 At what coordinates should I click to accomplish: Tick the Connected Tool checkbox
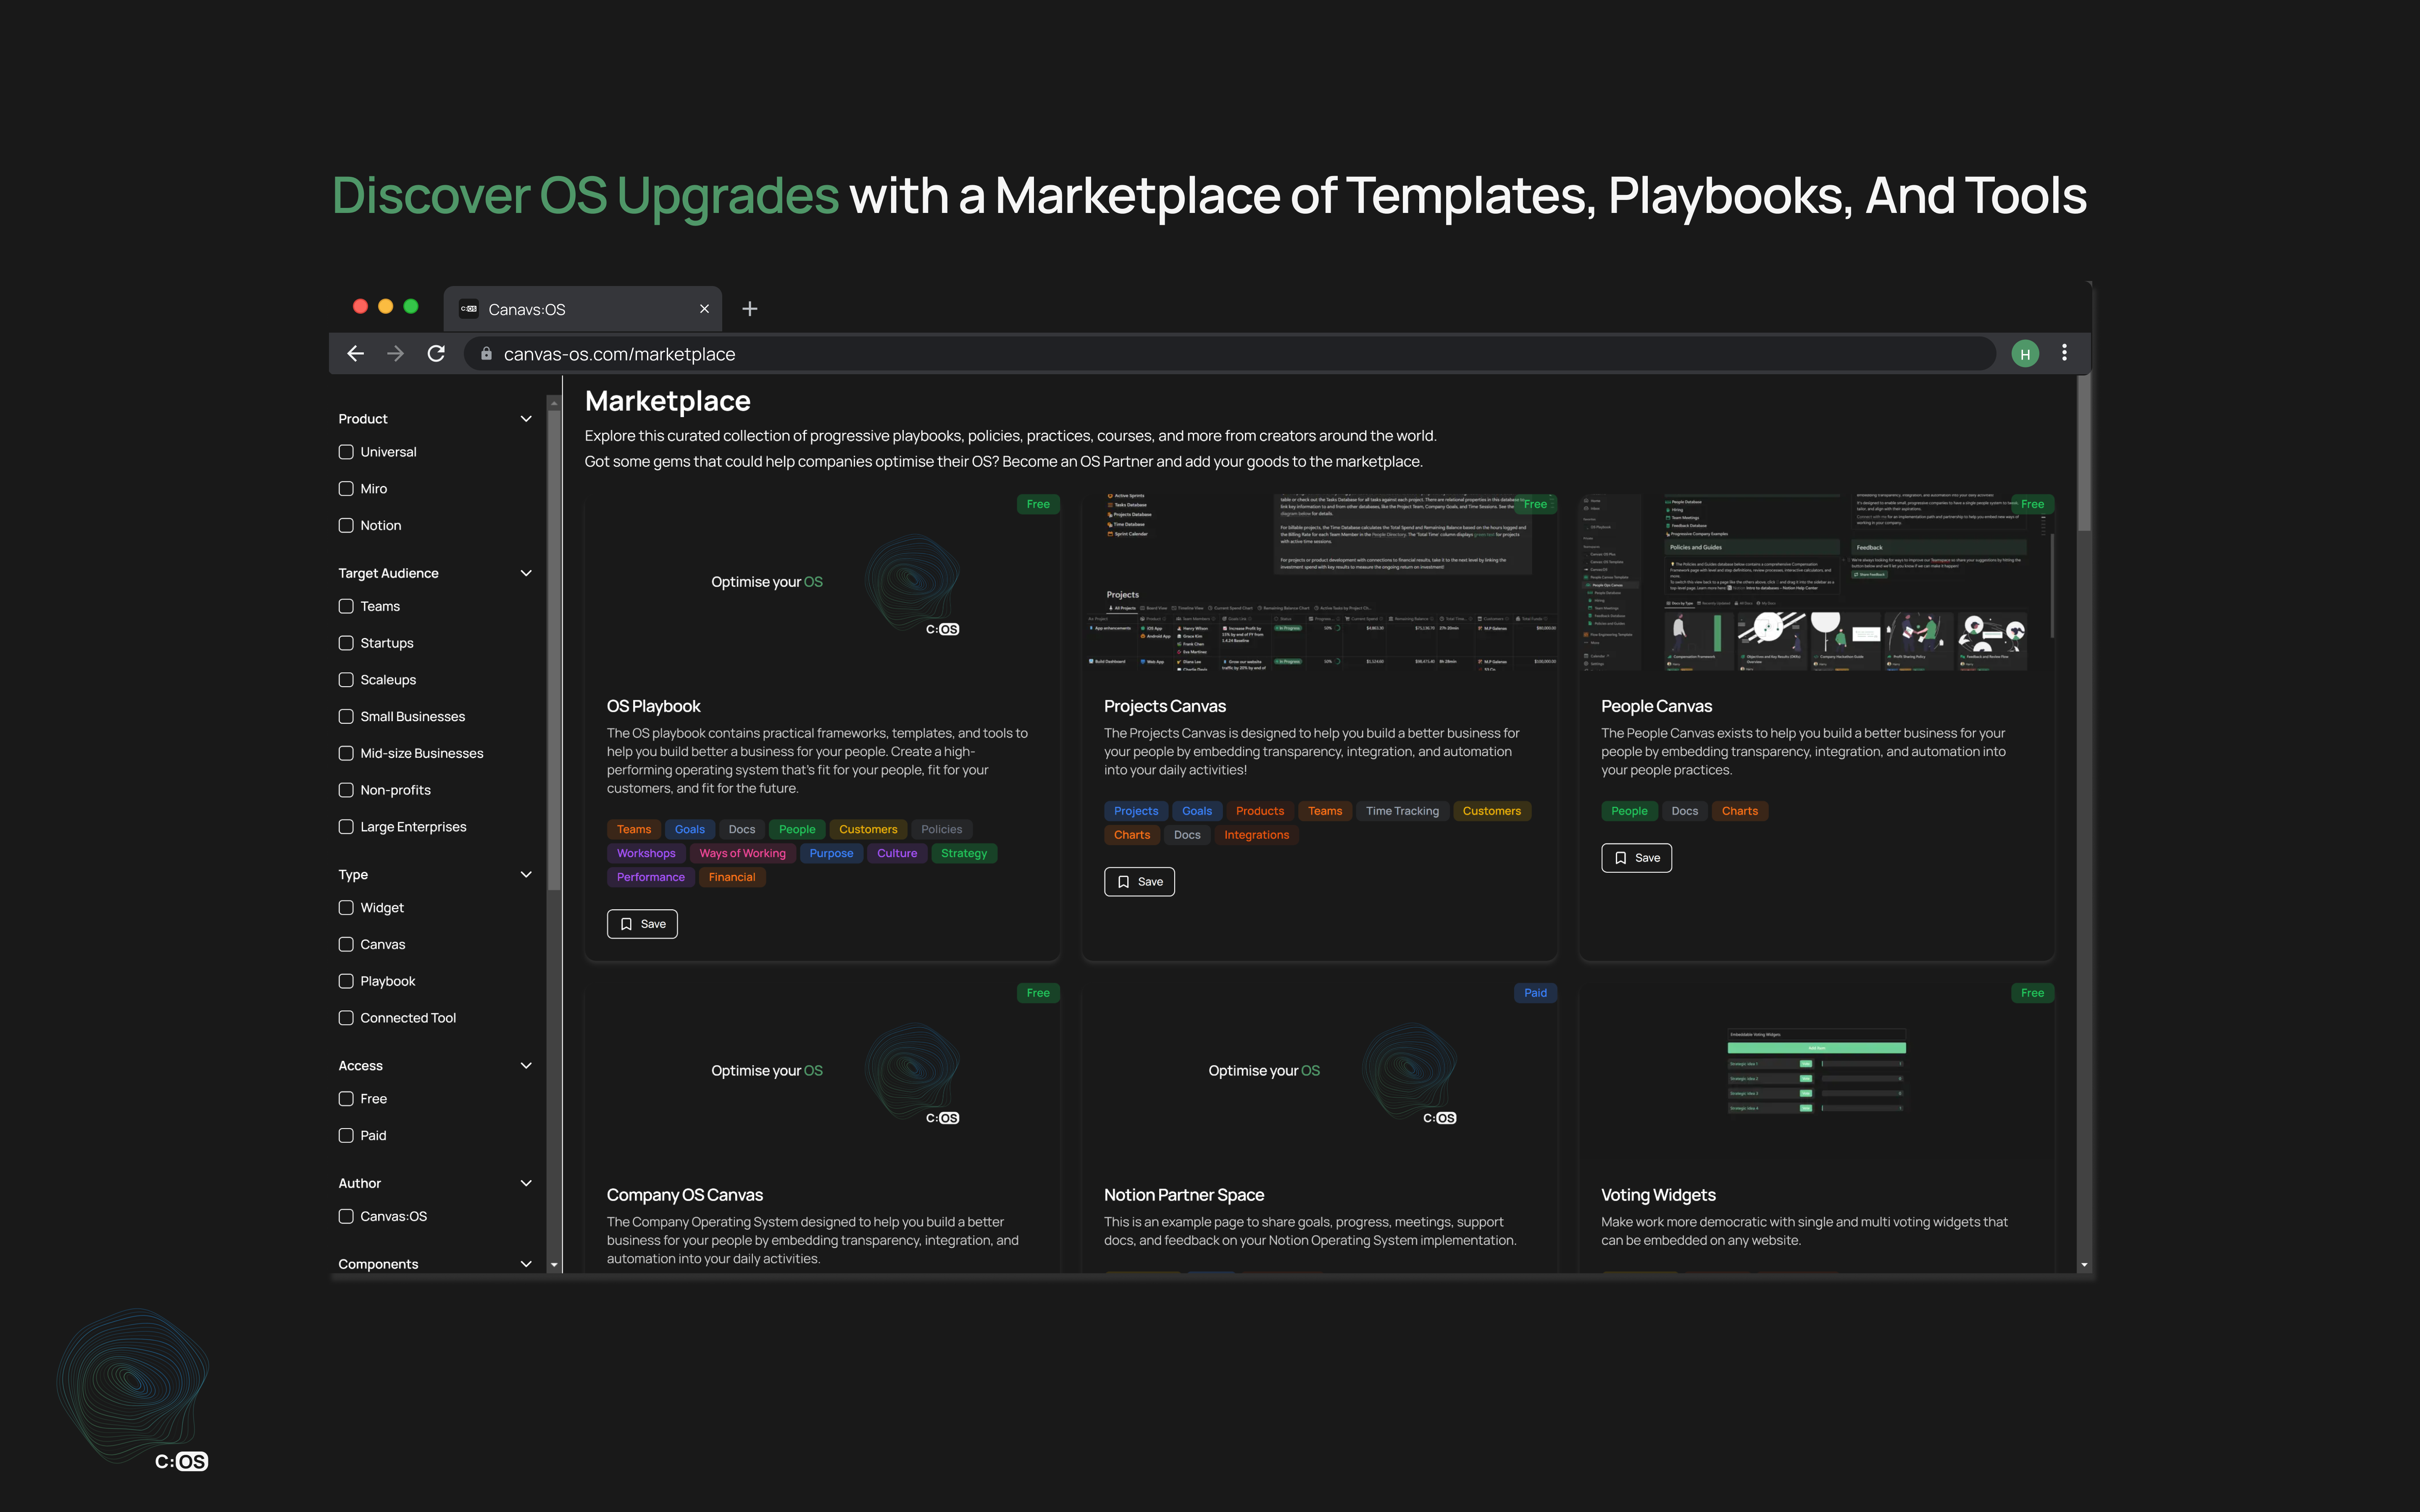[346, 1018]
